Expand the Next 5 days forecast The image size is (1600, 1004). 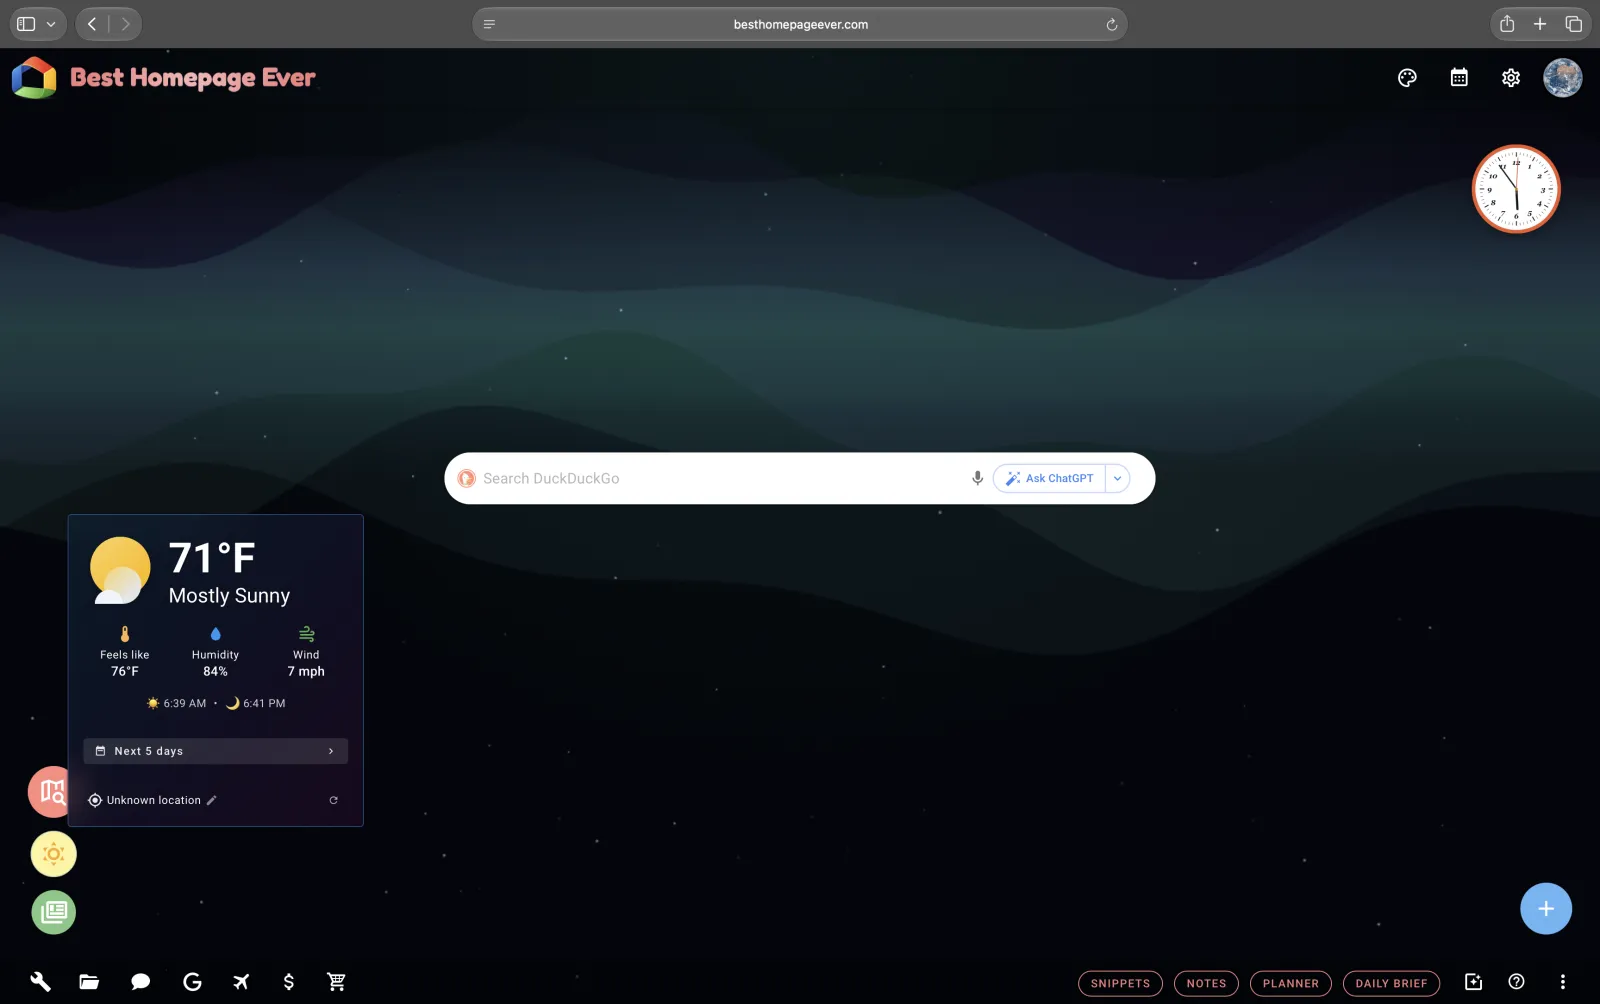(215, 751)
